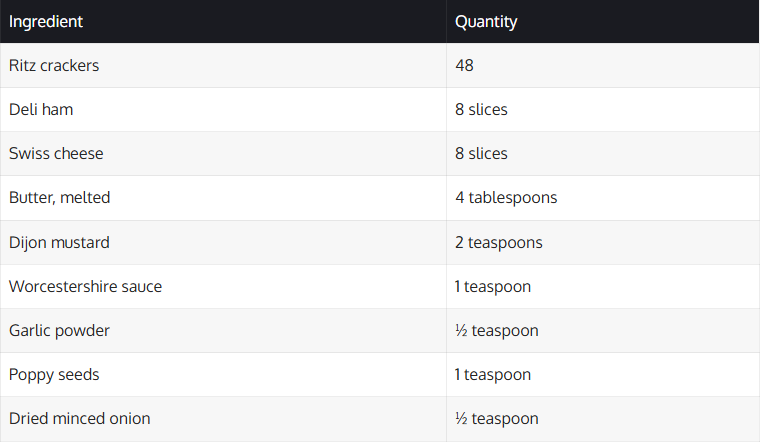Select Dried minced onion's ½ teaspoon quantity
Image resolution: width=762 pixels, height=443 pixels.
point(497,418)
